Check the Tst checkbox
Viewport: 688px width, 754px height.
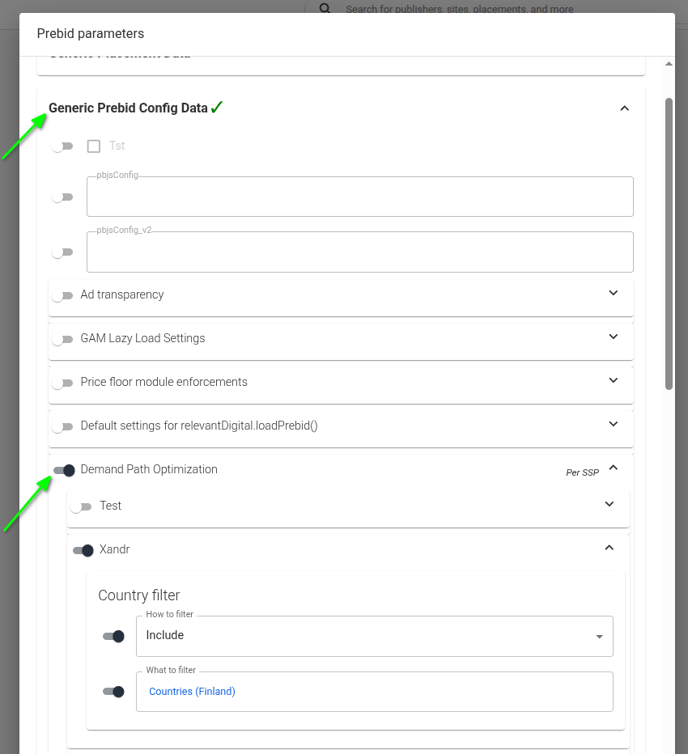point(94,146)
